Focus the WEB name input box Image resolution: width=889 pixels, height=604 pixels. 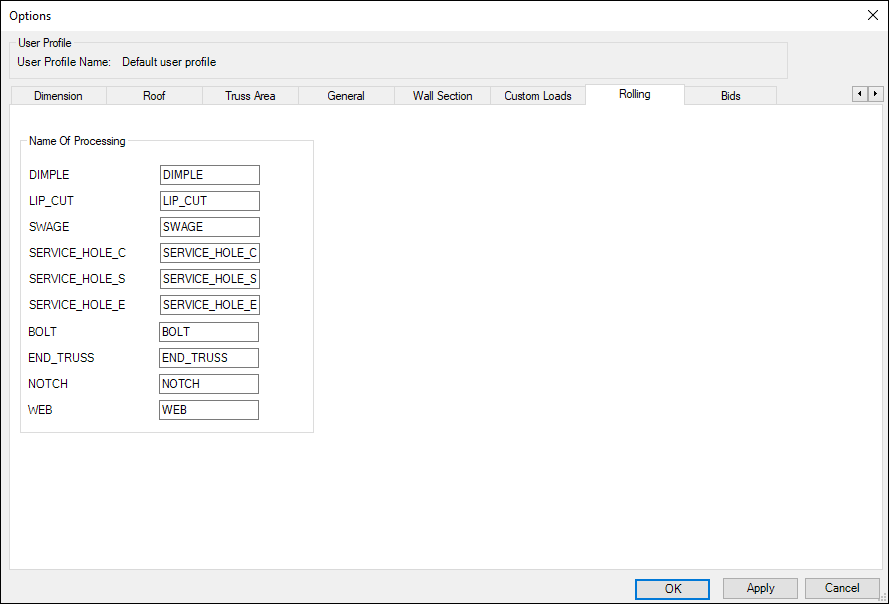209,410
